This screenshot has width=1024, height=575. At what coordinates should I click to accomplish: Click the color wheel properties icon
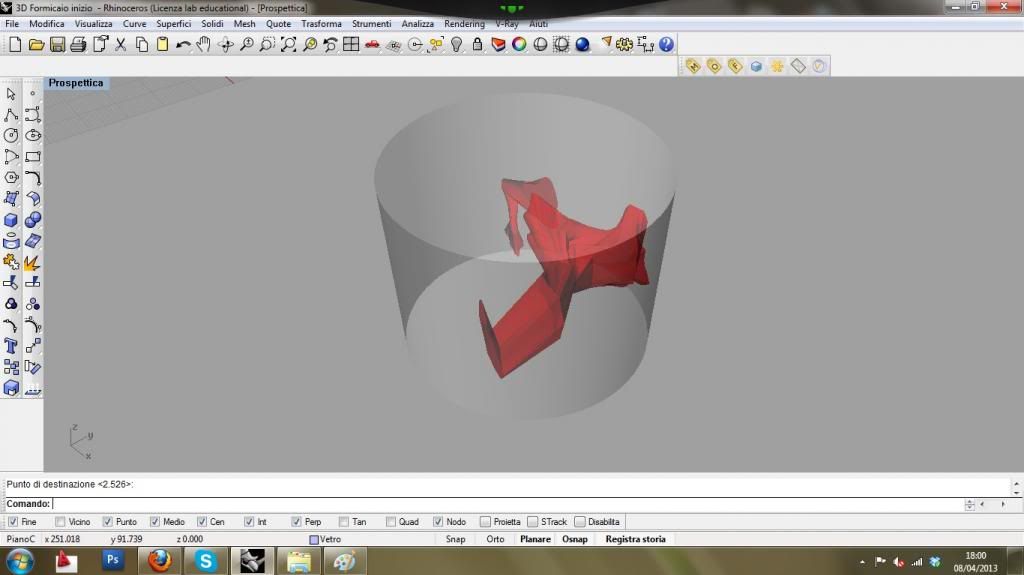[x=519, y=44]
